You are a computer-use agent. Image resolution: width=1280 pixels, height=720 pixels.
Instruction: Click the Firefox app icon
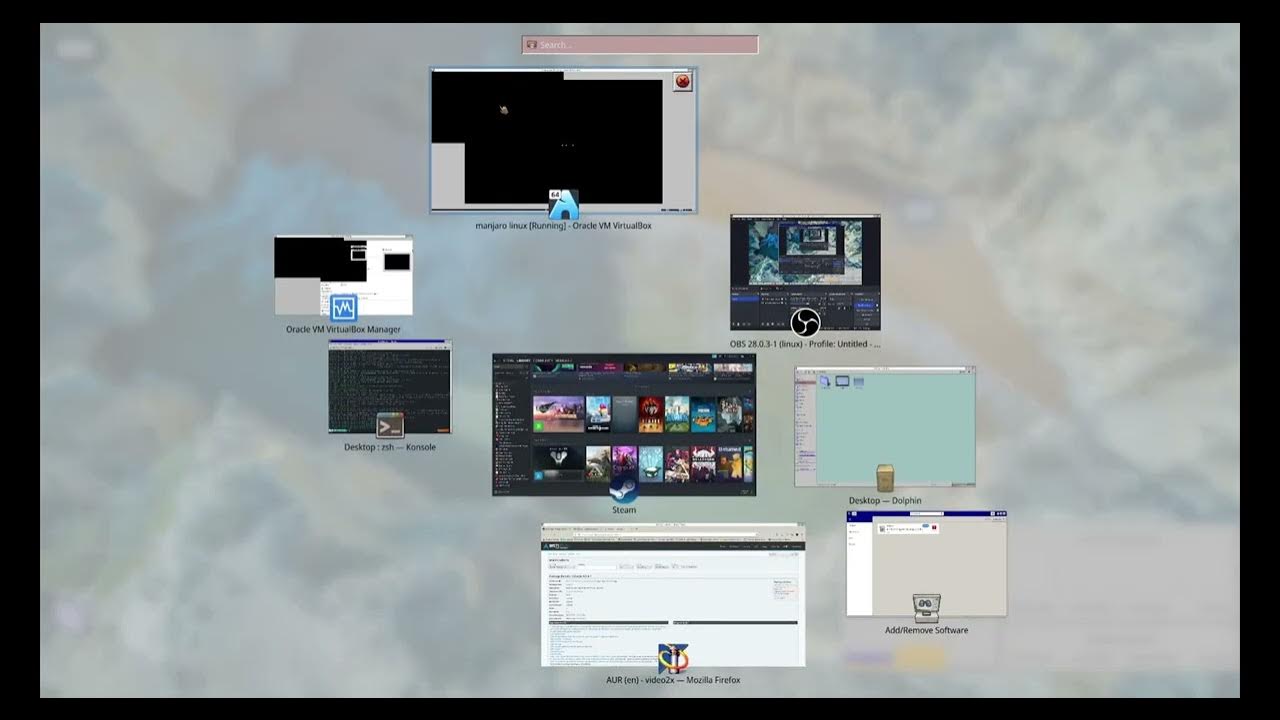[673, 659]
